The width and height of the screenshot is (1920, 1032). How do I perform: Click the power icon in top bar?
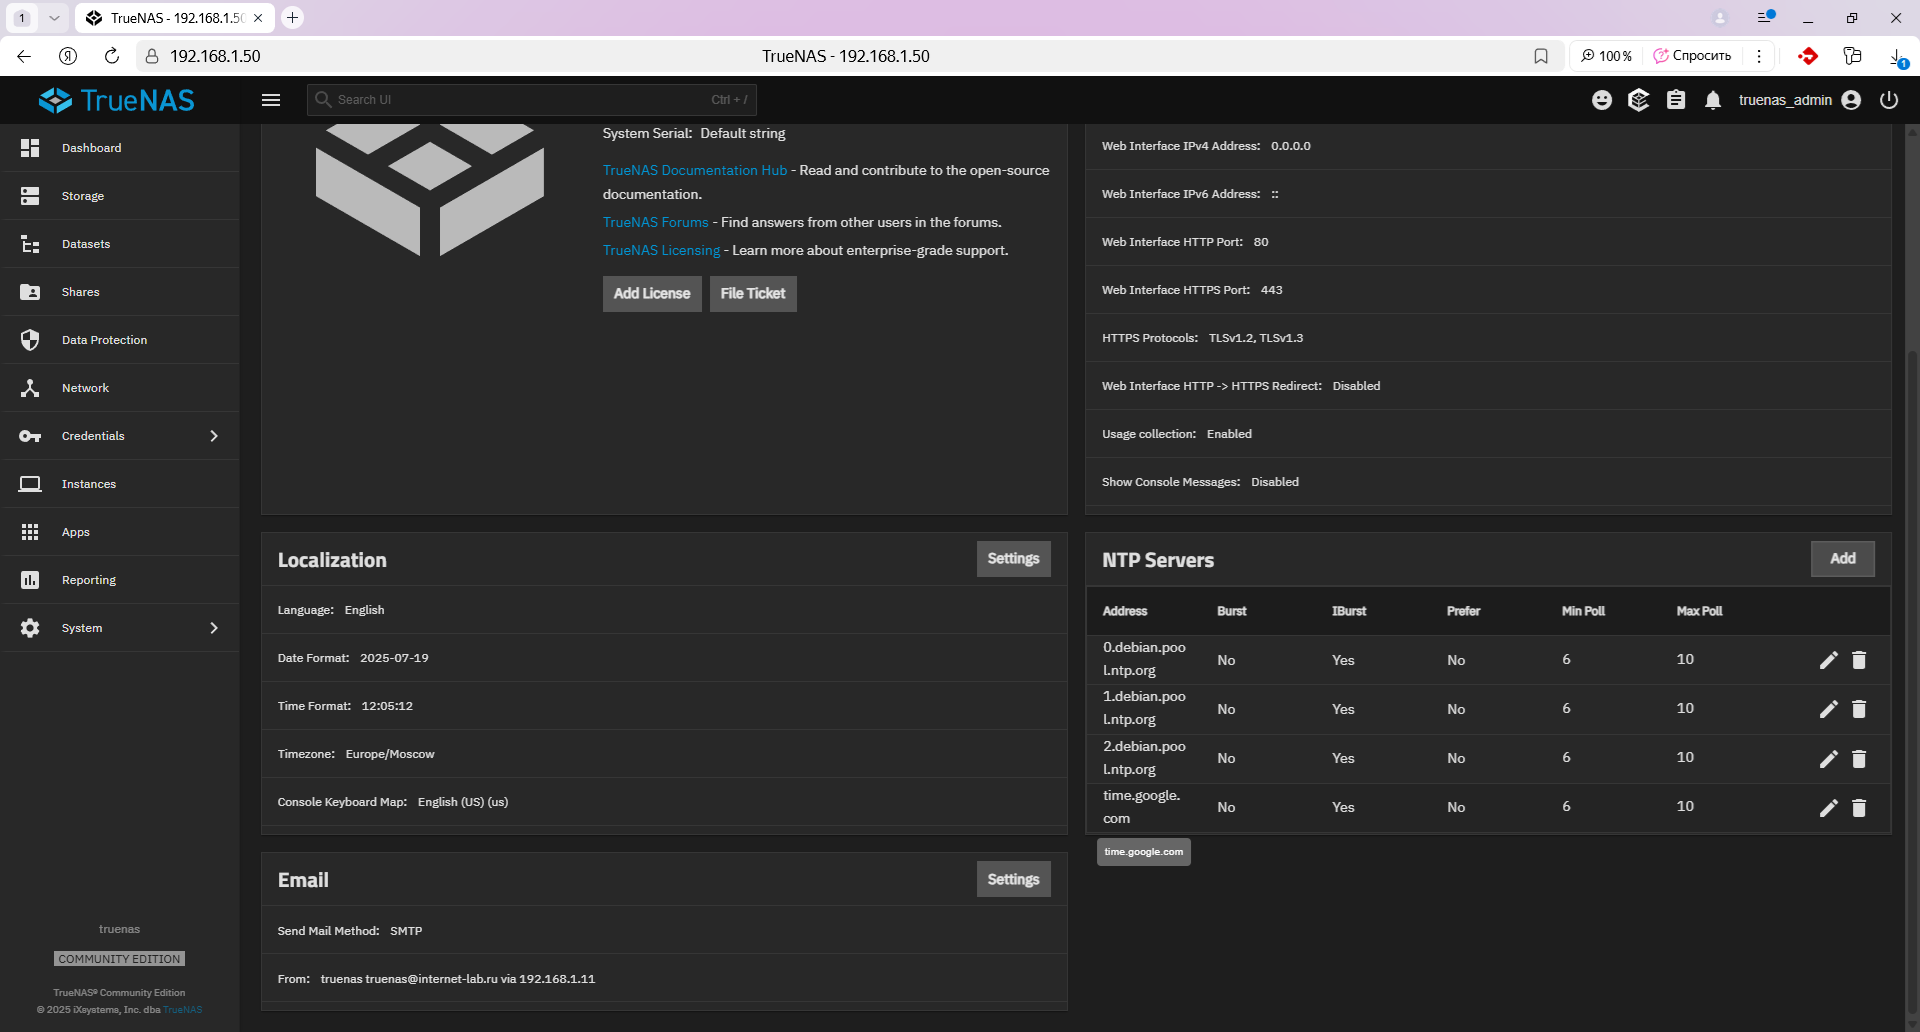1889,100
